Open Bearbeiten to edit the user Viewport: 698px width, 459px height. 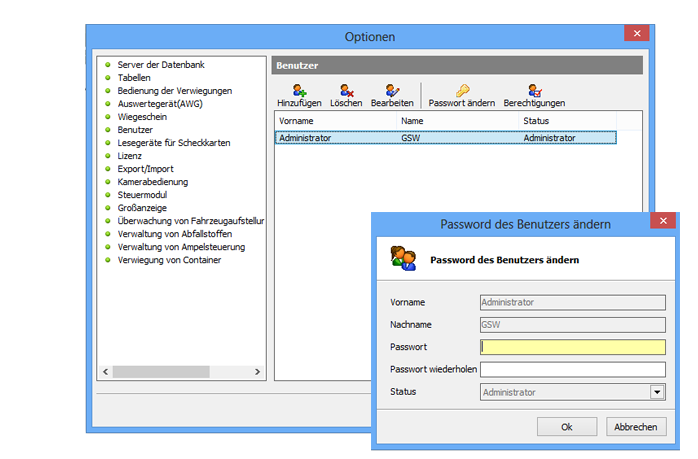[x=392, y=91]
